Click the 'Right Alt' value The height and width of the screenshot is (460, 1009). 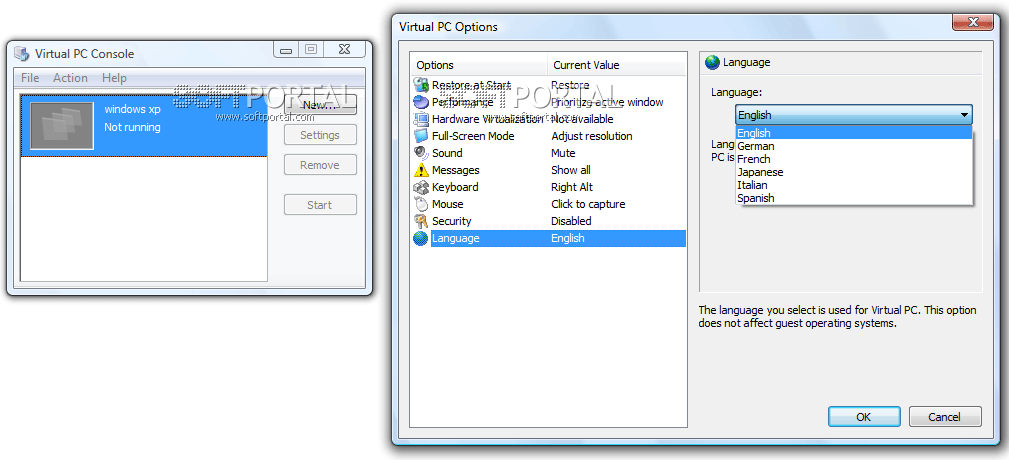pos(572,187)
